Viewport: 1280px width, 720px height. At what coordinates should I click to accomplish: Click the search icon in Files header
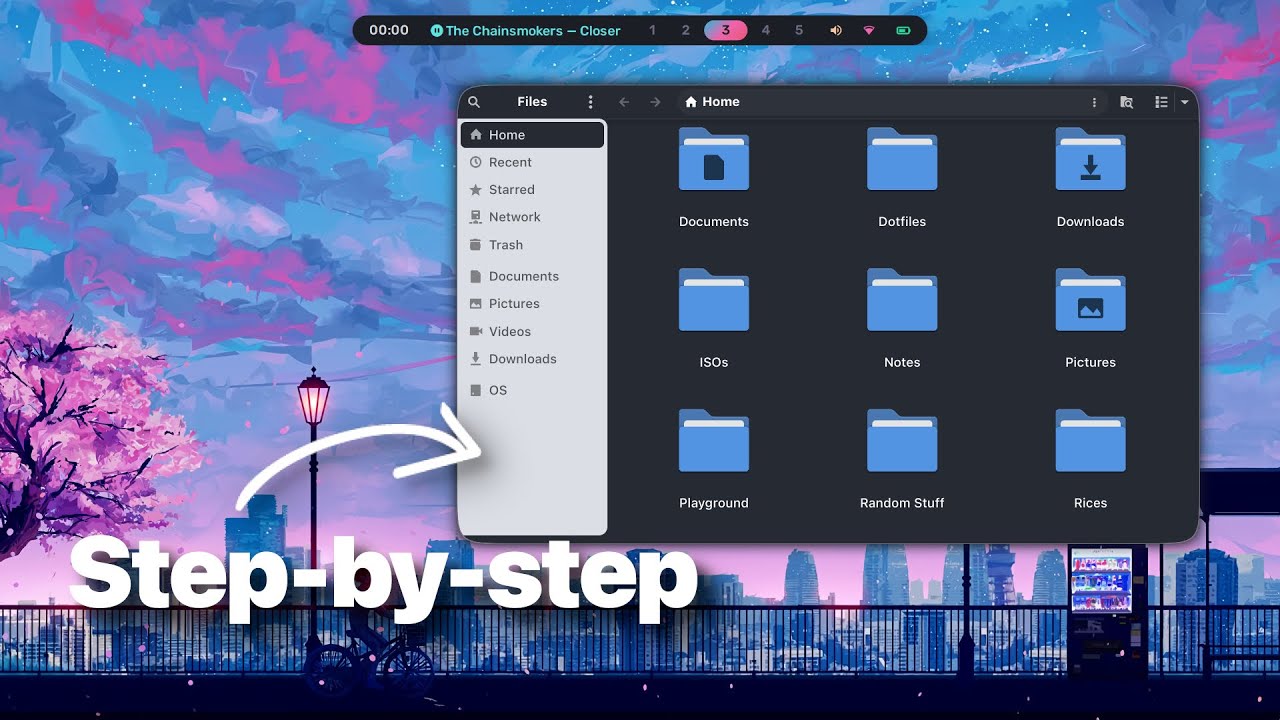coord(474,102)
